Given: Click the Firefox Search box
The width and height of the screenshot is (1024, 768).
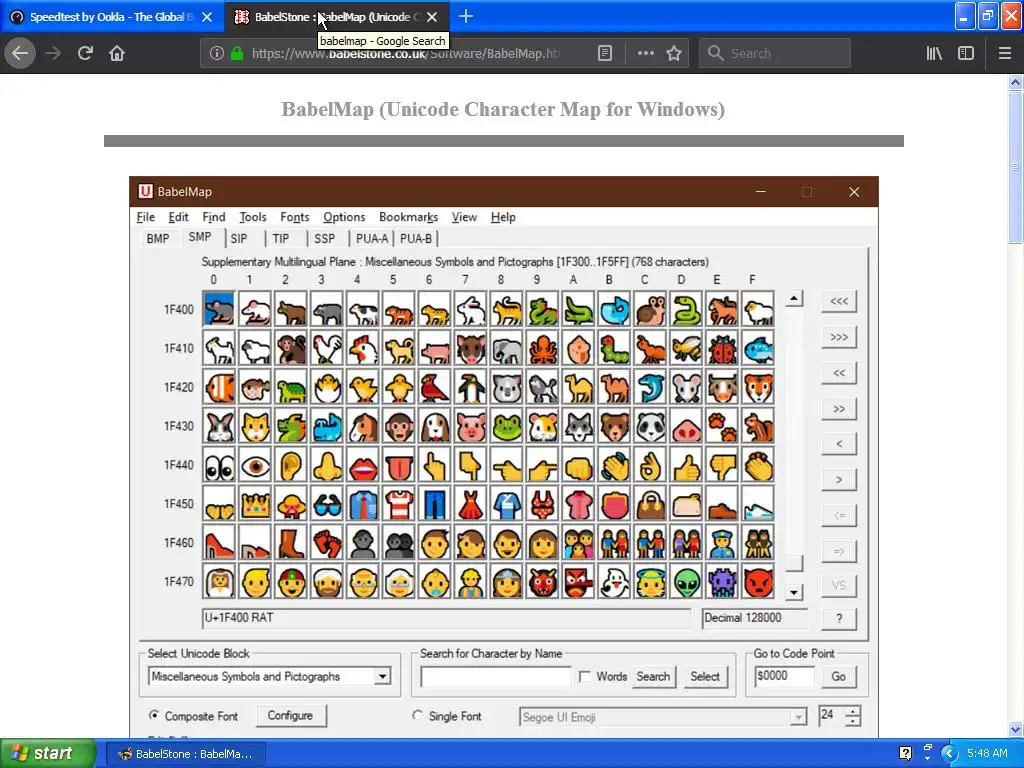Looking at the screenshot, I should pos(775,53).
